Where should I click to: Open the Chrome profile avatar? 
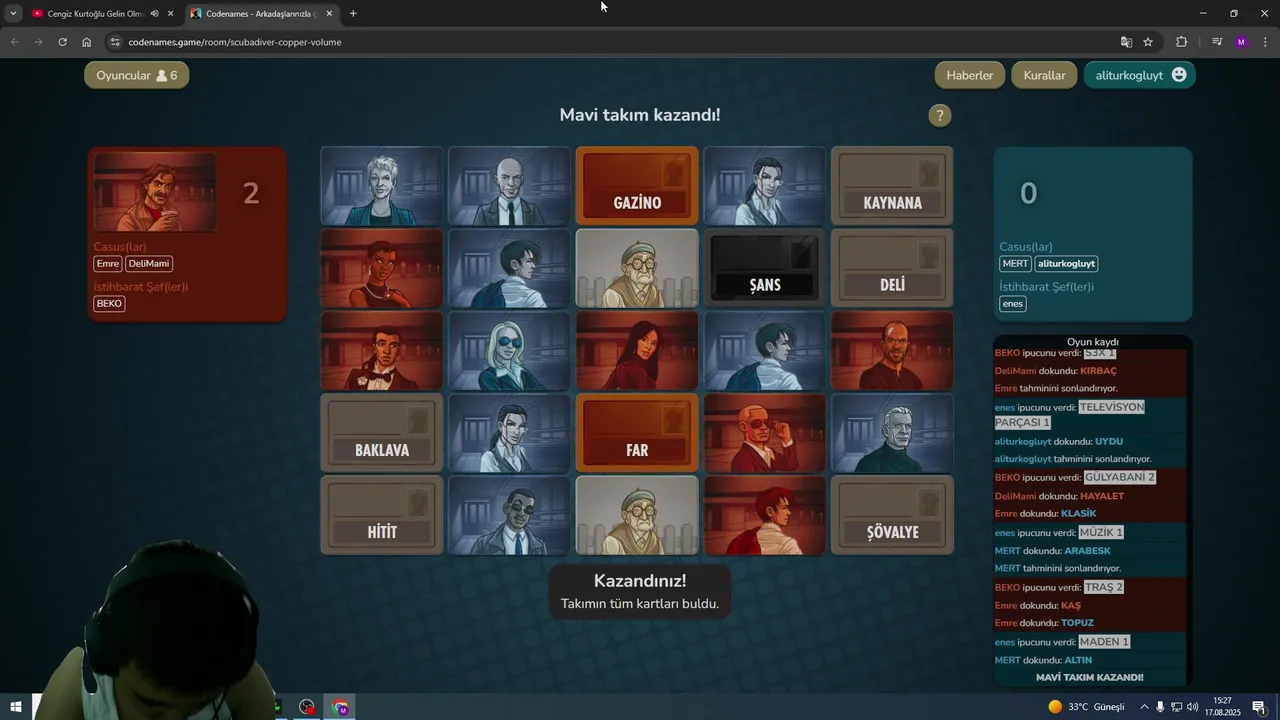[x=1241, y=42]
